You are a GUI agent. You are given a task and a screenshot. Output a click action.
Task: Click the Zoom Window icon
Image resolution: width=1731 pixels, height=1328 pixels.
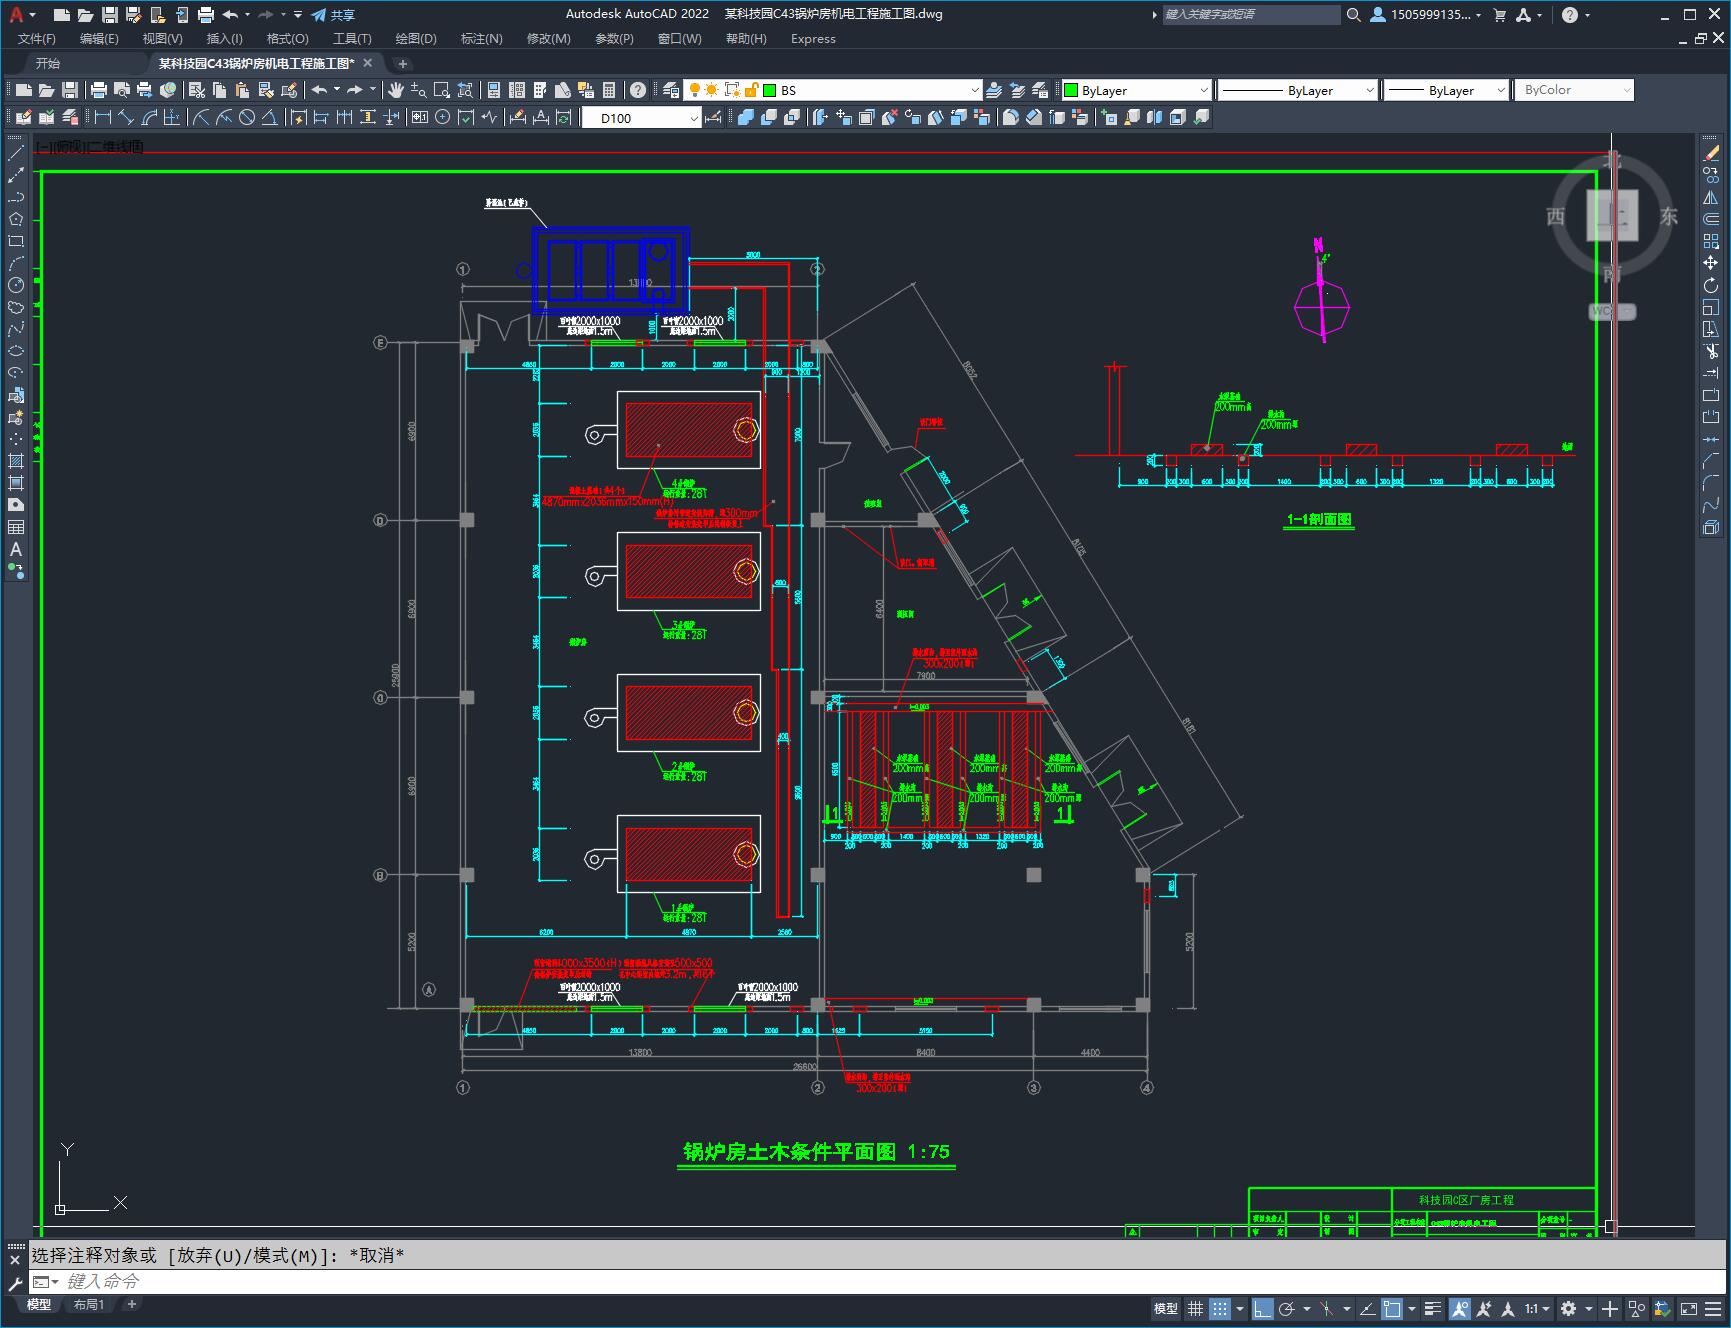(x=442, y=90)
